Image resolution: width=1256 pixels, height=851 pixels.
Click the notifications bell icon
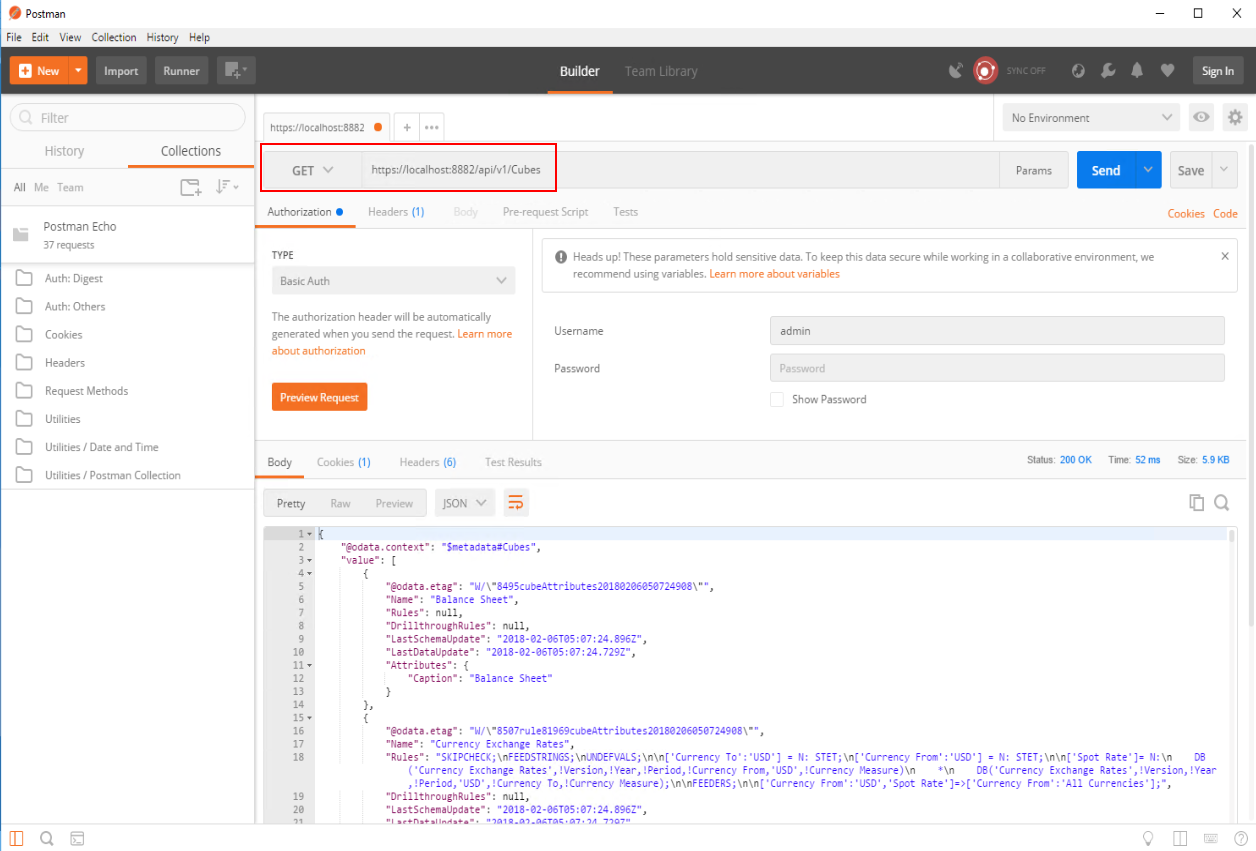(1137, 71)
